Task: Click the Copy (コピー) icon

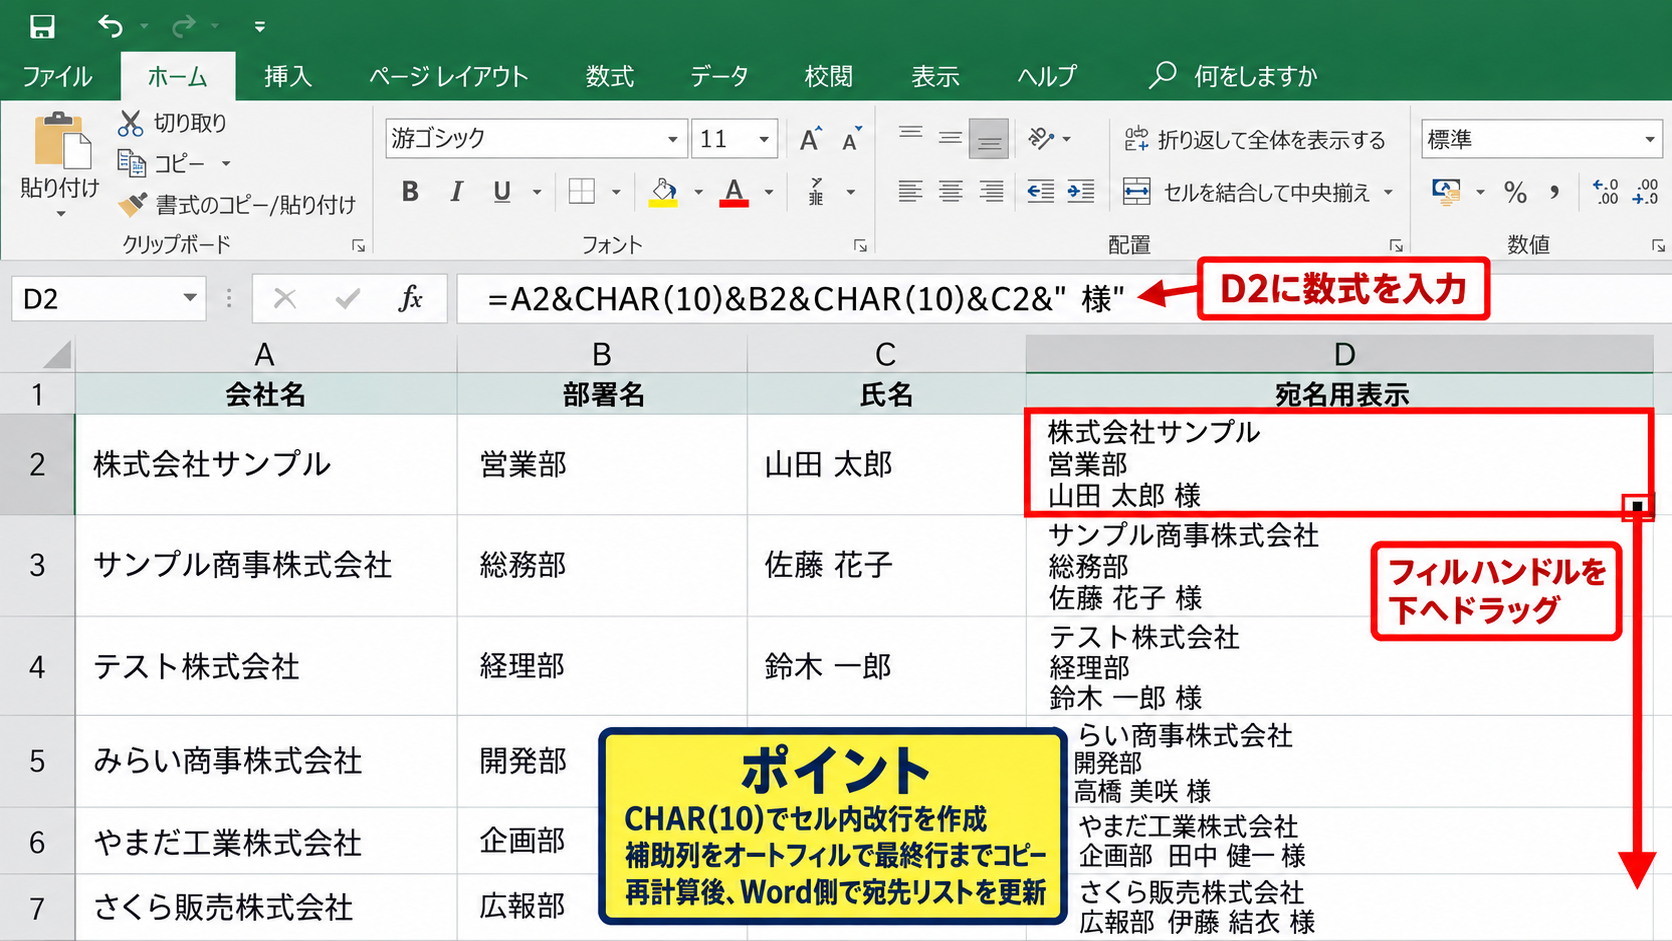Action: (x=131, y=162)
